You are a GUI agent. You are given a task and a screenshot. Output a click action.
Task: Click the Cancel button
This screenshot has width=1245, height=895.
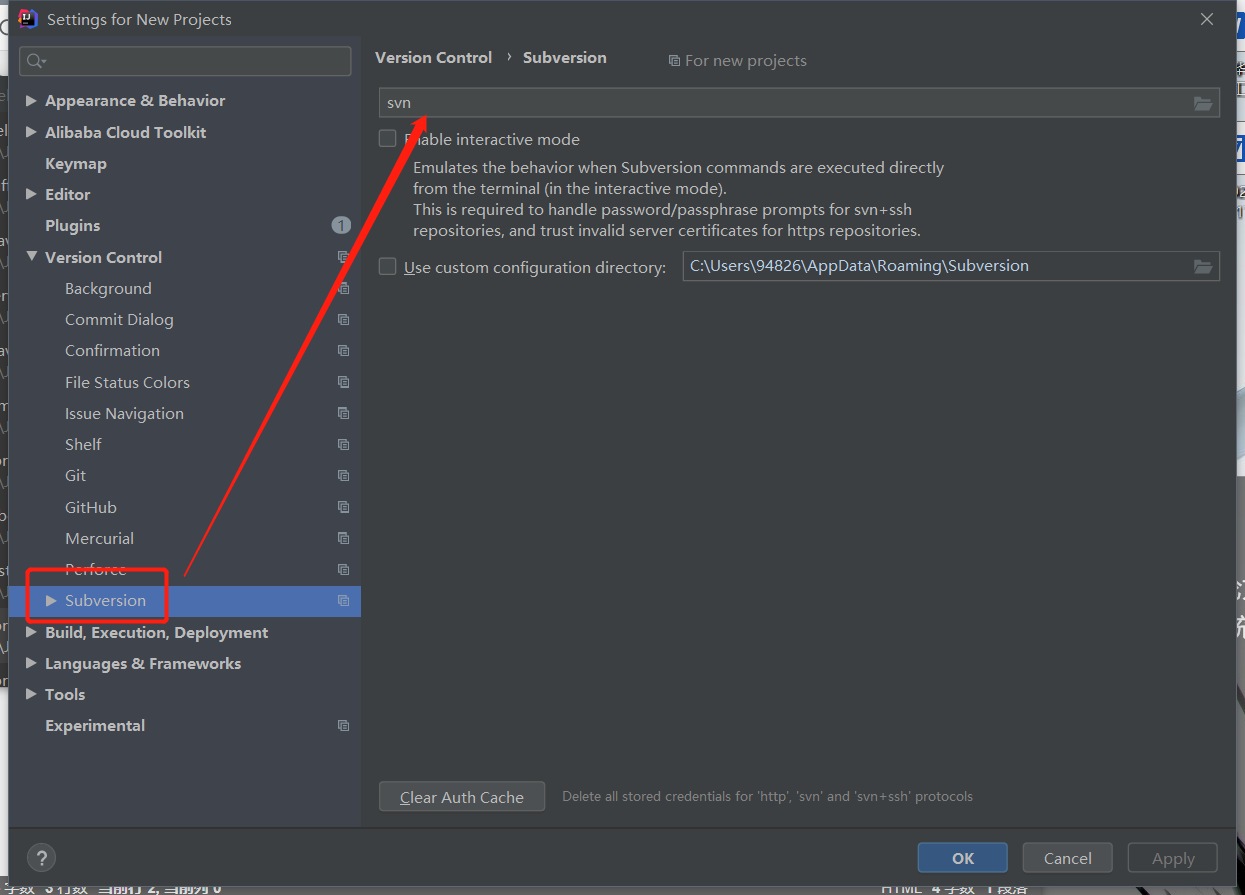pyautogui.click(x=1068, y=858)
